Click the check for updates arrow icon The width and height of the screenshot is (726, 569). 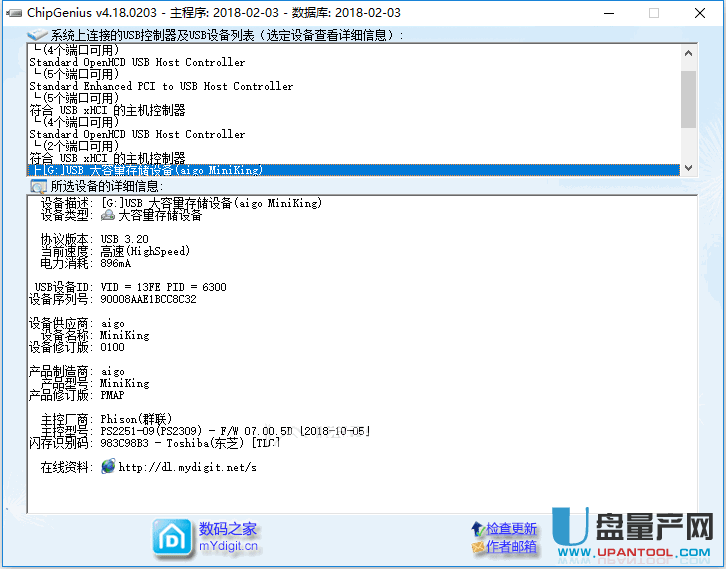point(476,528)
